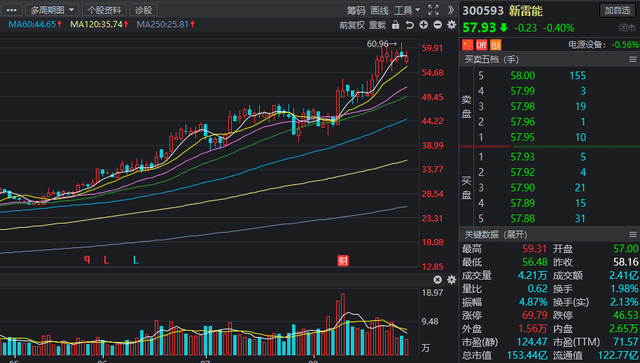Click the stock name 新雷能
The height and width of the screenshot is (363, 640).
[x=526, y=11]
